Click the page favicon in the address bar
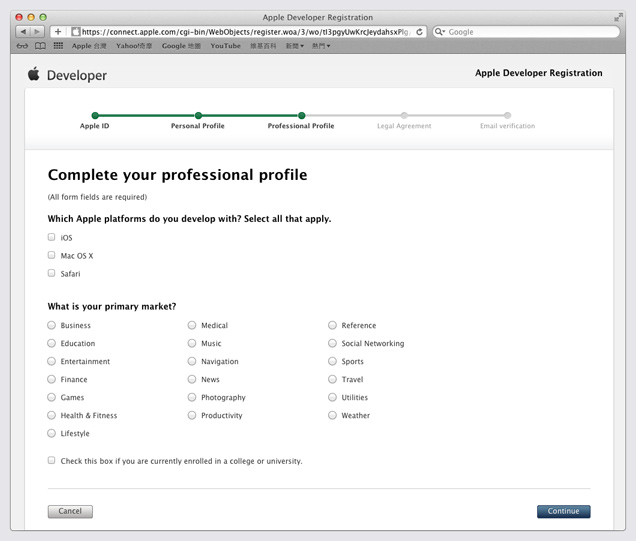 (76, 32)
